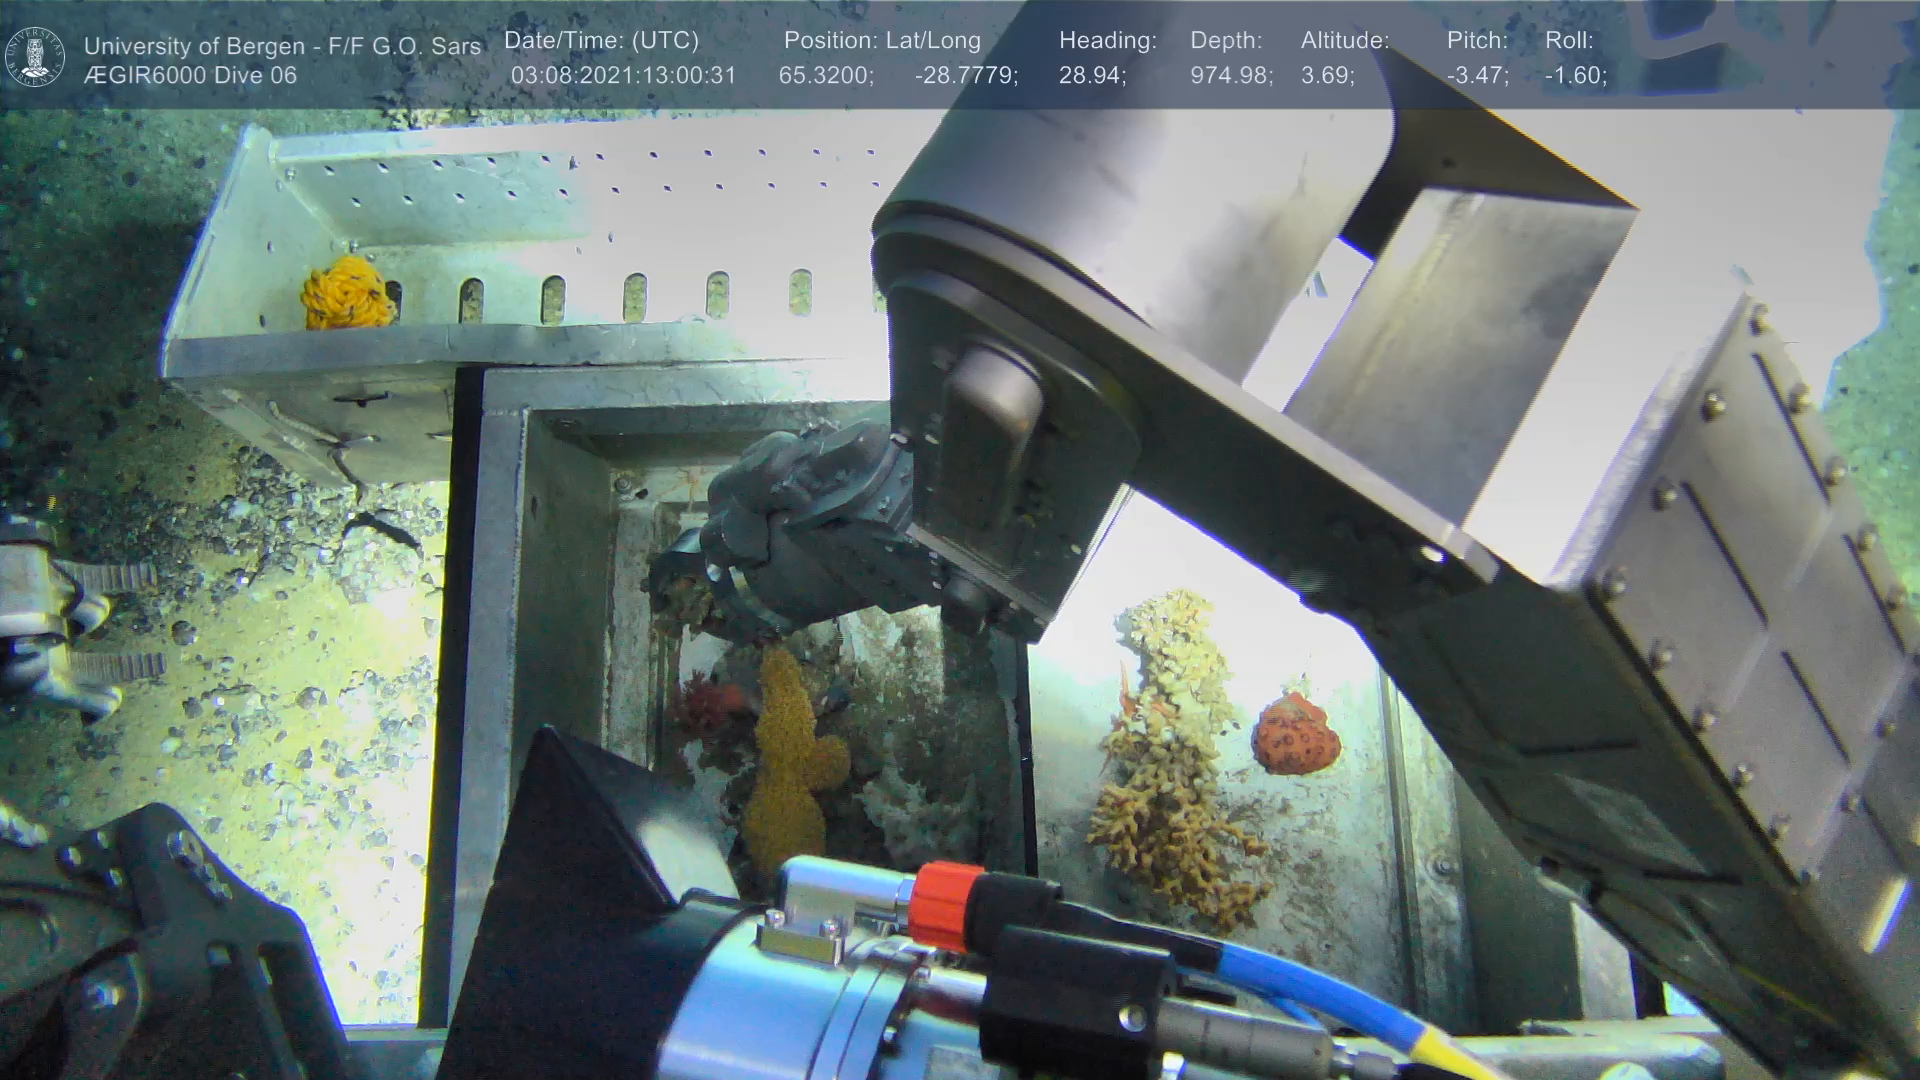1920x1080 pixels.
Task: Click the 'Date/Time: (UTC)' label
Action: (x=601, y=40)
